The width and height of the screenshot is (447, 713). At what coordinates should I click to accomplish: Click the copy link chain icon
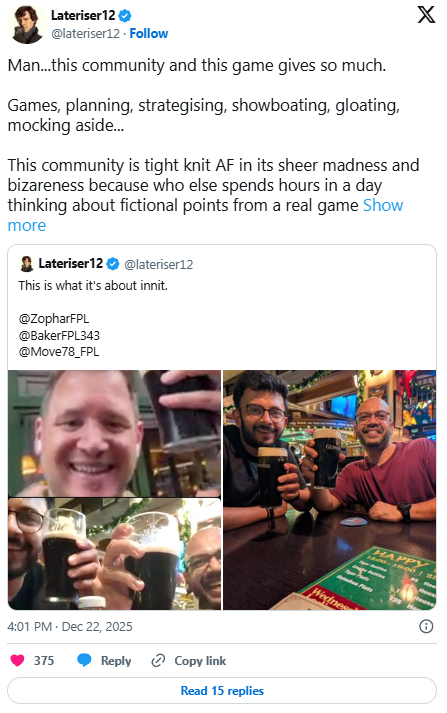158,660
